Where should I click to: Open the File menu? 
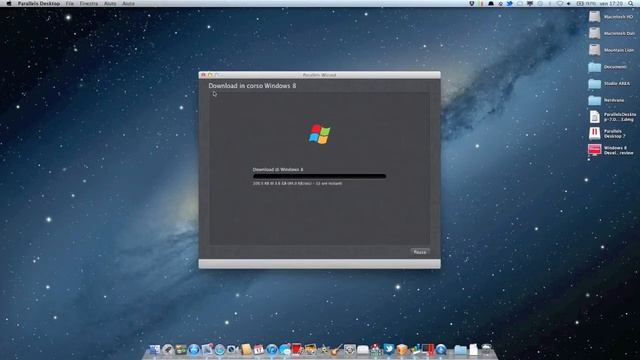click(x=70, y=4)
